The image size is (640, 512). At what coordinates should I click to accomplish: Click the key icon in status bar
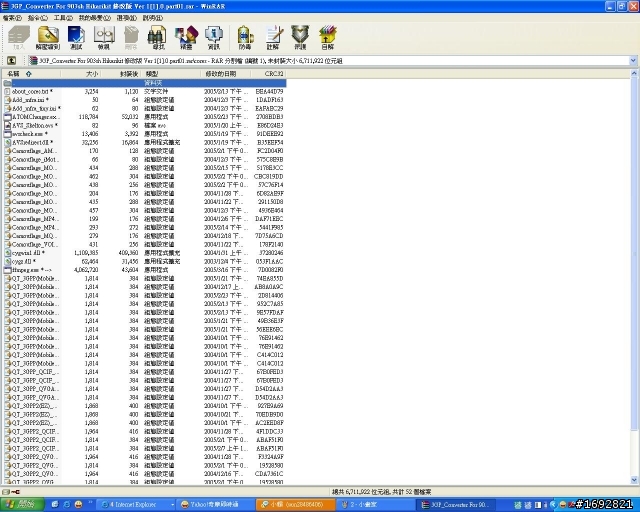[15, 492]
